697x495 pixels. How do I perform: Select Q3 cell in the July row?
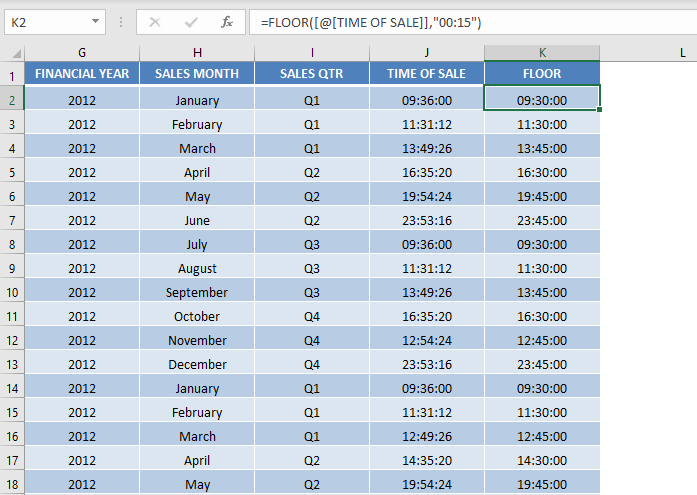coord(312,242)
